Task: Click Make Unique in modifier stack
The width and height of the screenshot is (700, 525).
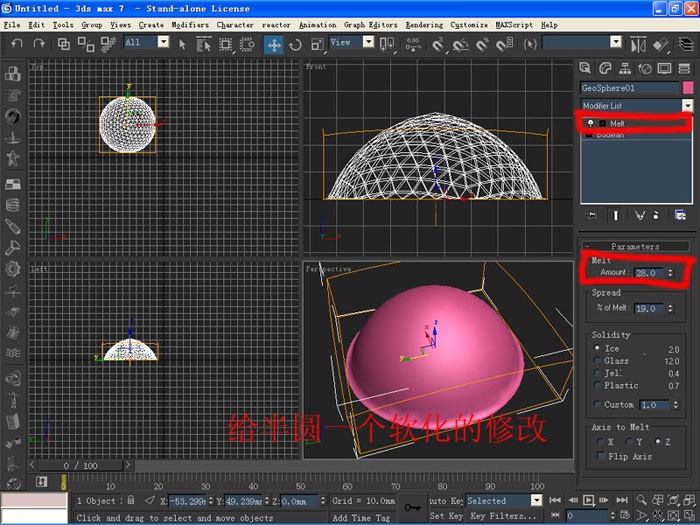Action: tap(640, 216)
